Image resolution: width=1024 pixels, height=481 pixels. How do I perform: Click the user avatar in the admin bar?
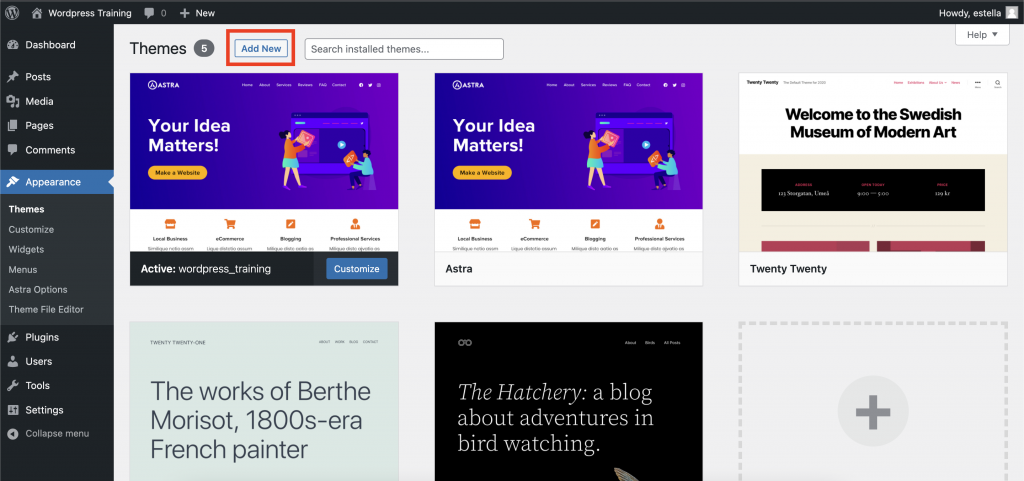click(1012, 12)
